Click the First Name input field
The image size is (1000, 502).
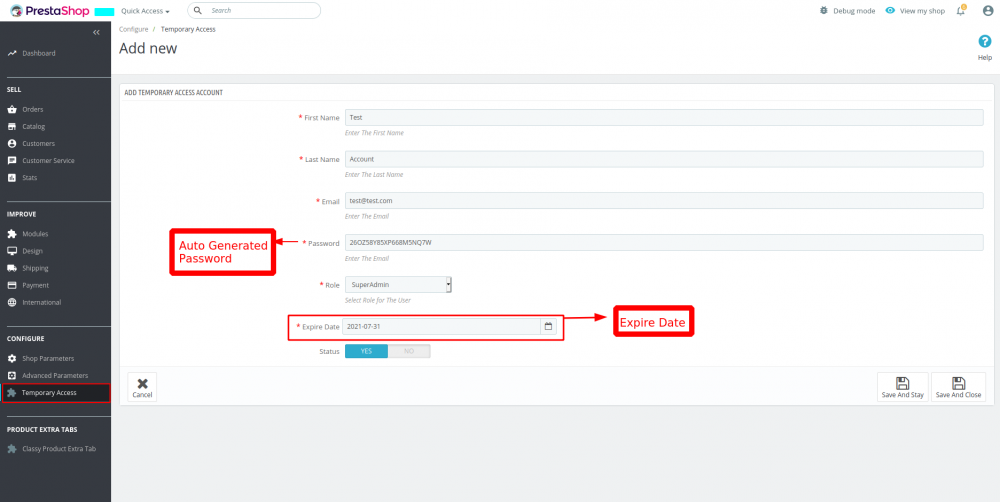(664, 117)
